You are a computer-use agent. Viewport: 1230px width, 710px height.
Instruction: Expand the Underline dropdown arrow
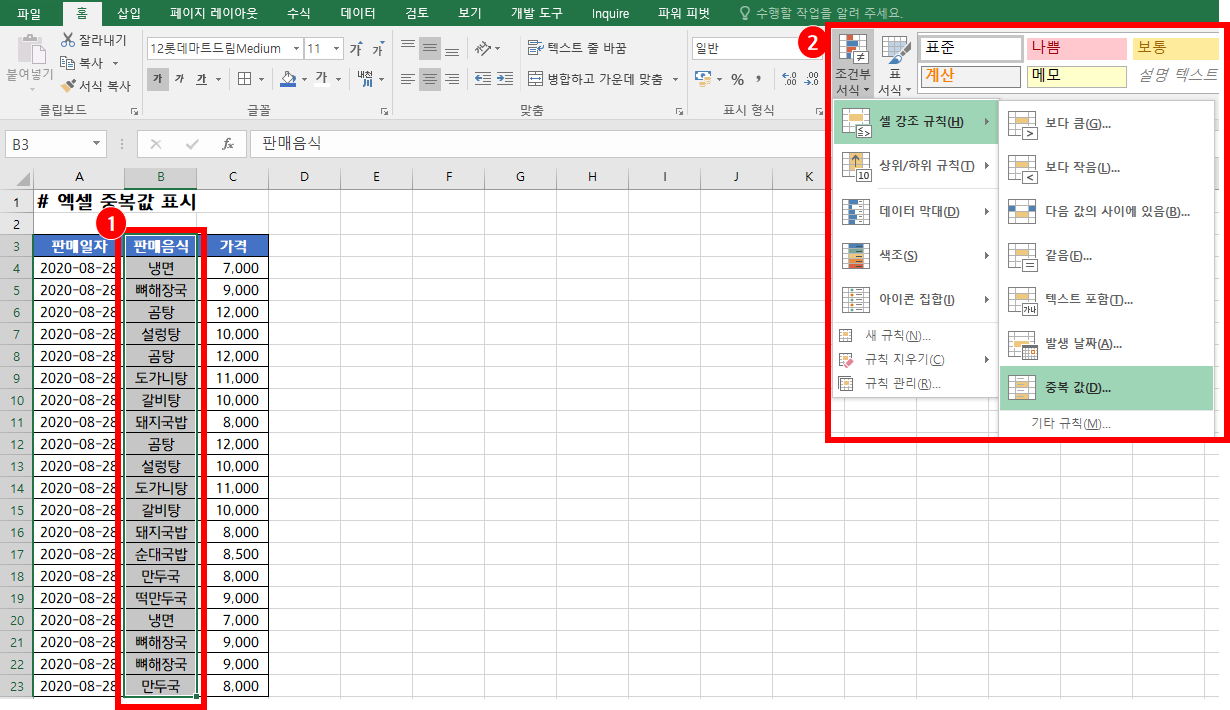click(x=217, y=79)
